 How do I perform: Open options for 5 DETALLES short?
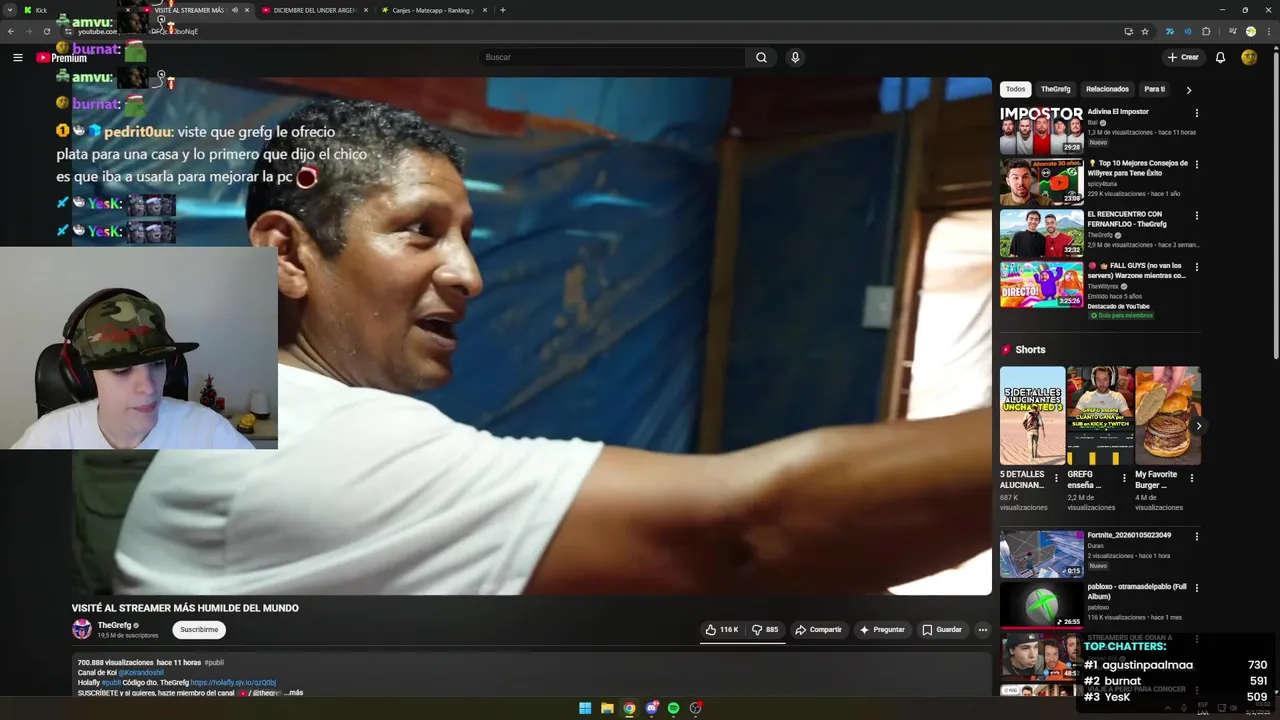click(x=1056, y=478)
